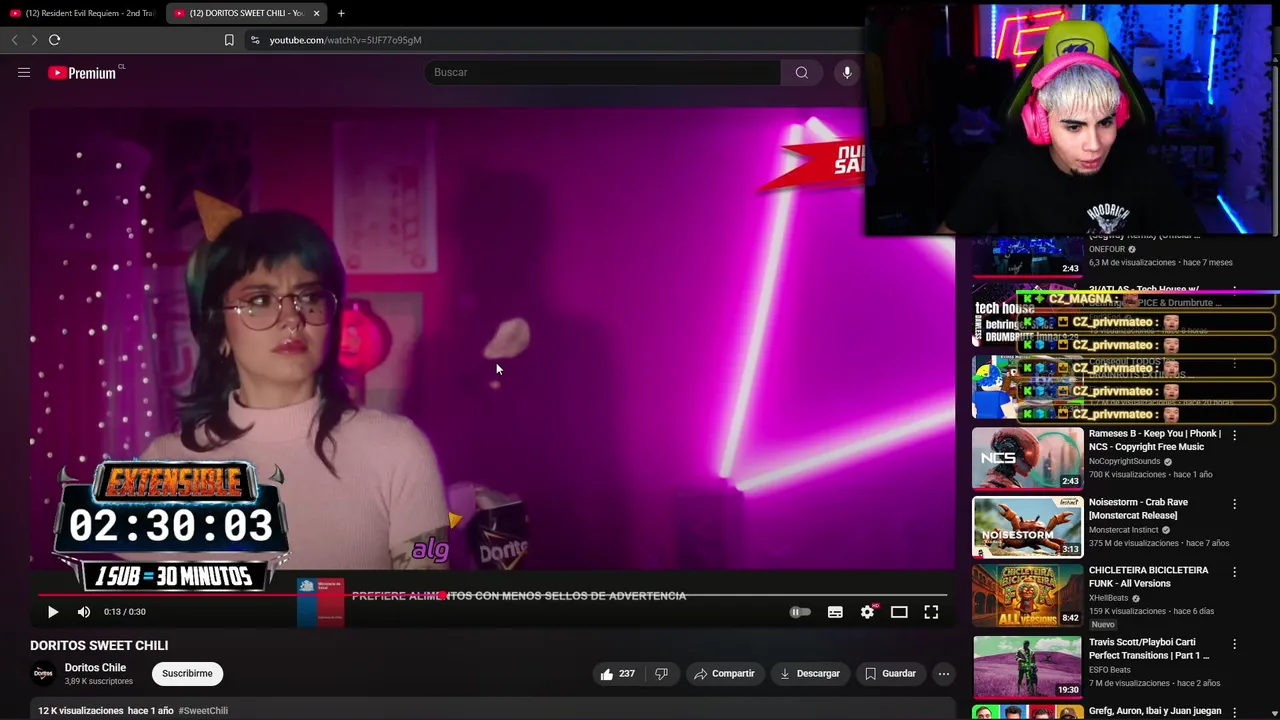Toggle autoplay switch in player

click(x=800, y=612)
